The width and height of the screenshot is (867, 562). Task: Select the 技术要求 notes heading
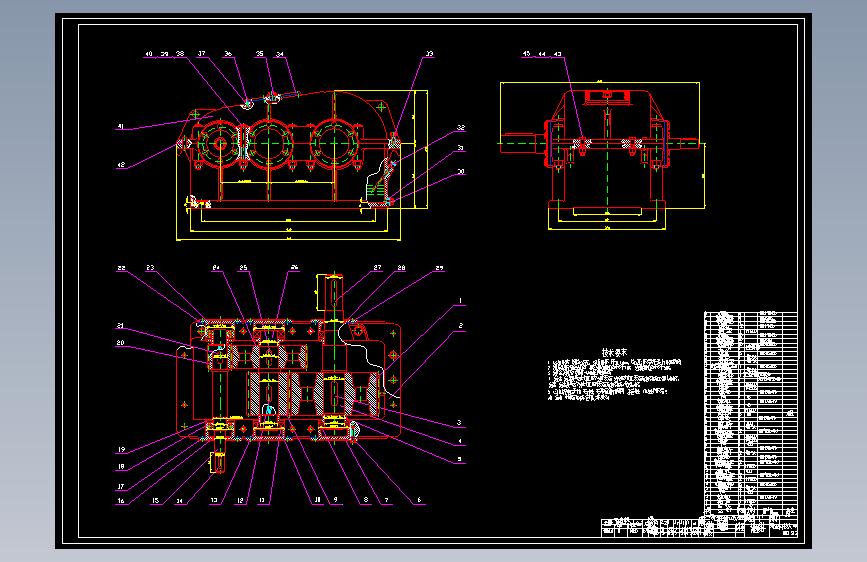coord(614,352)
